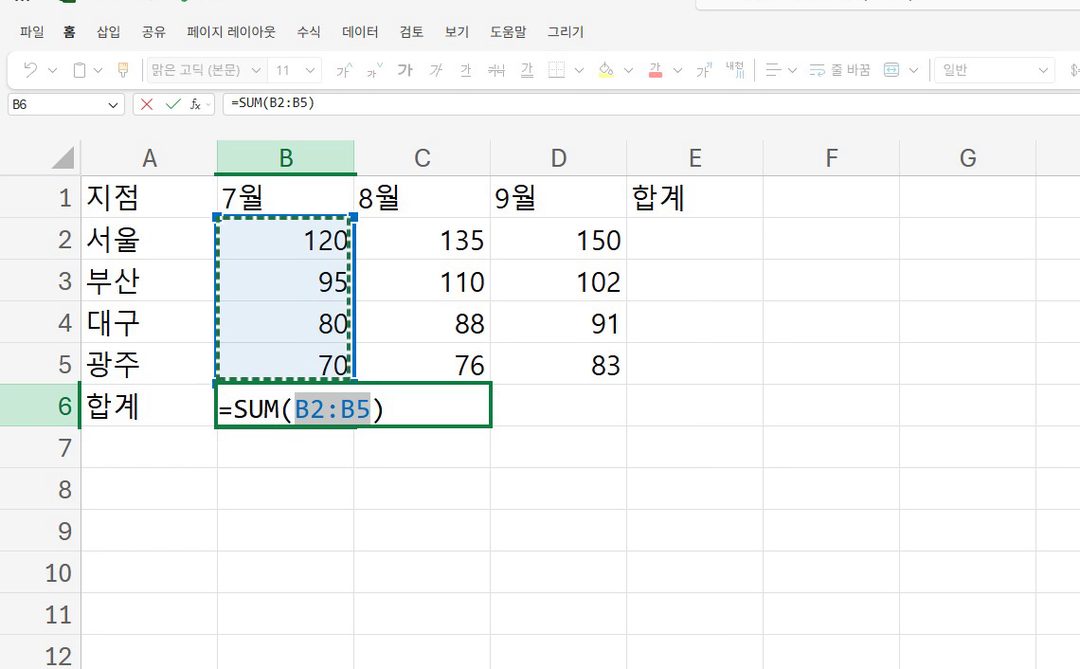Select cell with value 150
Viewport: 1080px width, 669px height.
(x=558, y=239)
